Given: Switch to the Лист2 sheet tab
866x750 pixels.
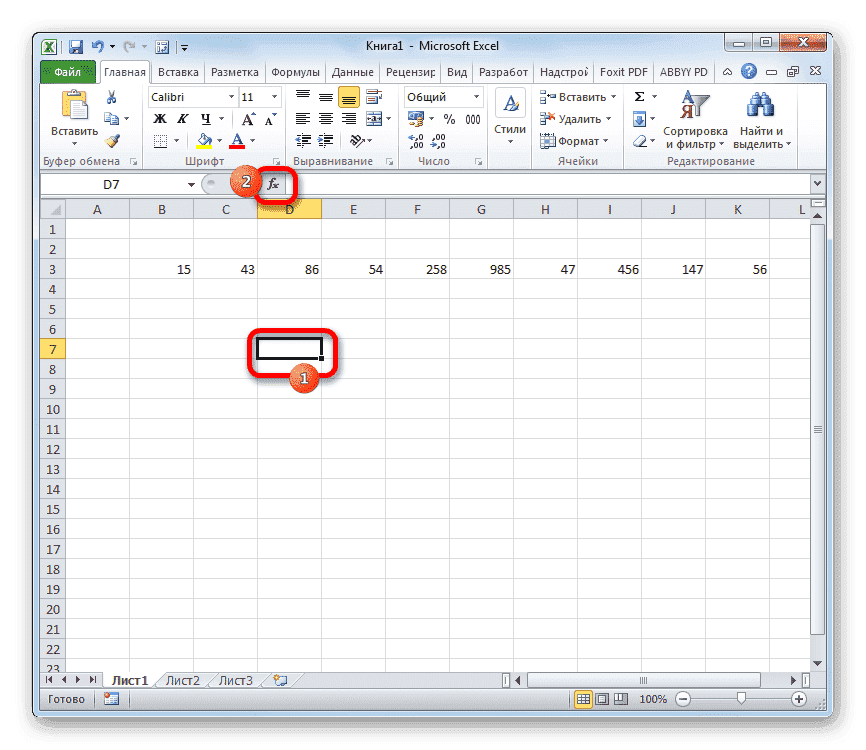Looking at the screenshot, I should [x=183, y=679].
